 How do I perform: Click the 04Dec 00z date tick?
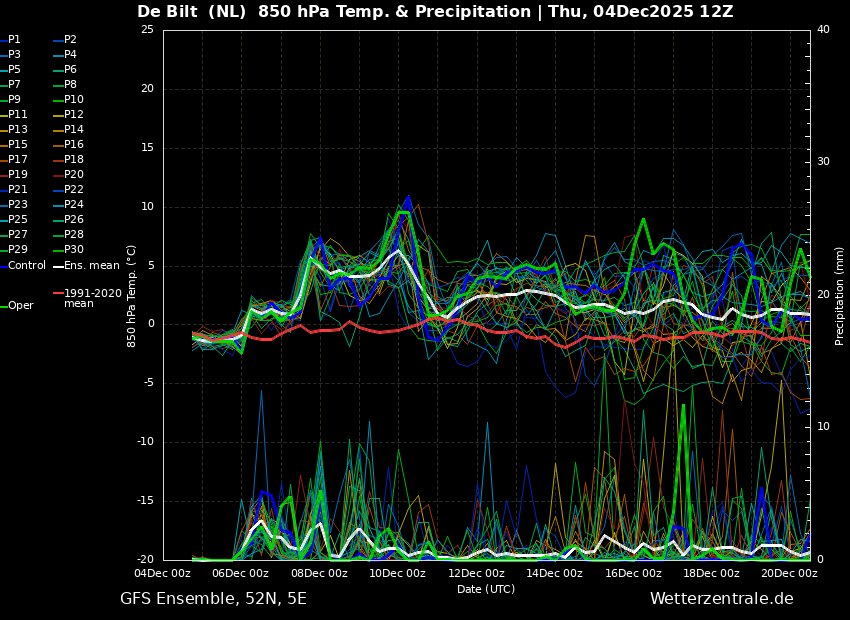click(x=163, y=573)
